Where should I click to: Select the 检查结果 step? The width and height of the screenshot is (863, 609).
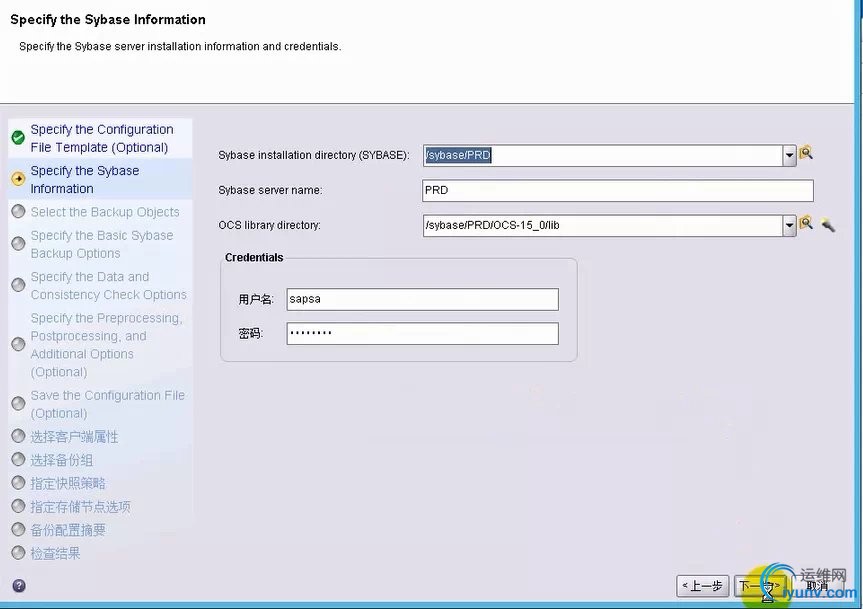[55, 553]
